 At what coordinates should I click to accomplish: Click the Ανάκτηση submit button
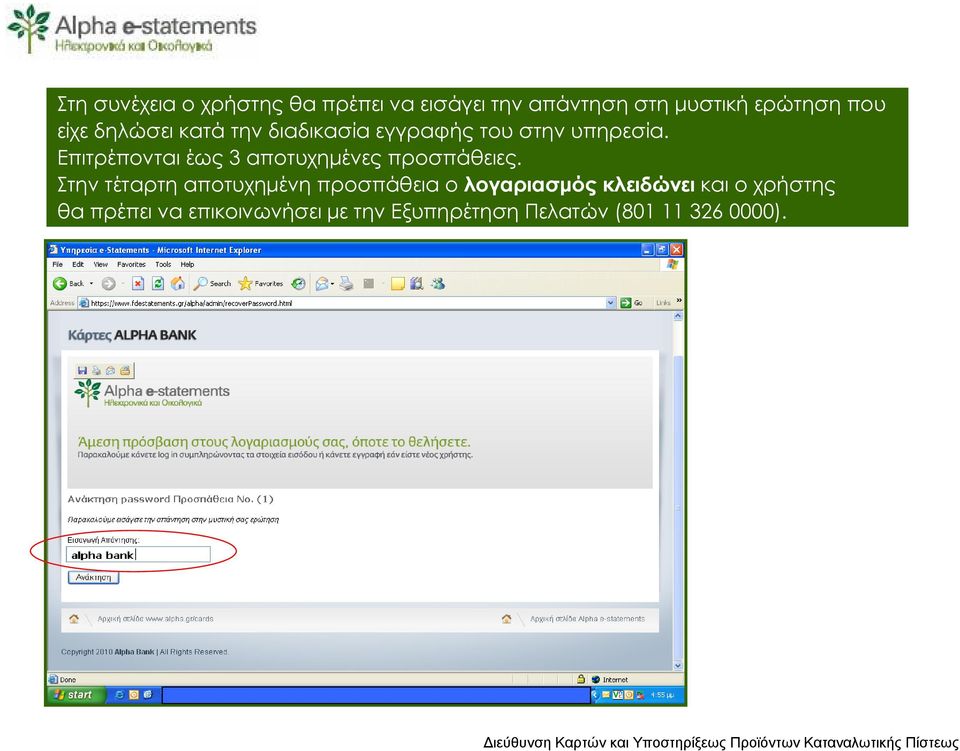(x=93, y=577)
